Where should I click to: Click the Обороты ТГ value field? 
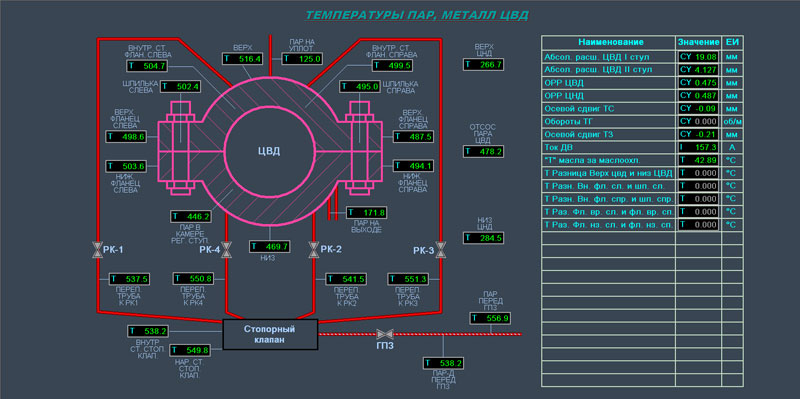click(x=698, y=121)
